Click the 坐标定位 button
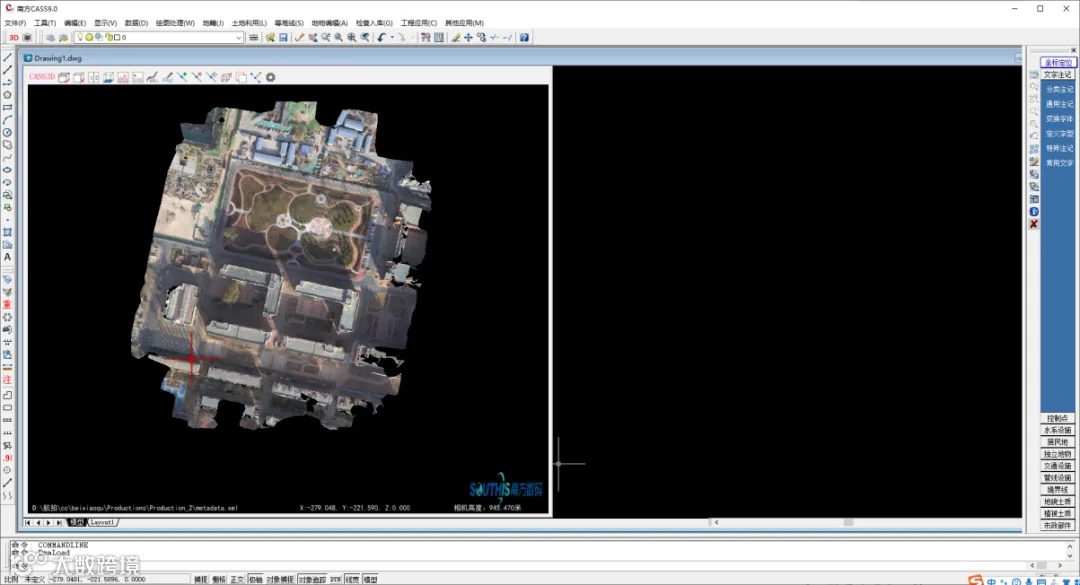Image resolution: width=1080 pixels, height=585 pixels. click(x=1057, y=62)
